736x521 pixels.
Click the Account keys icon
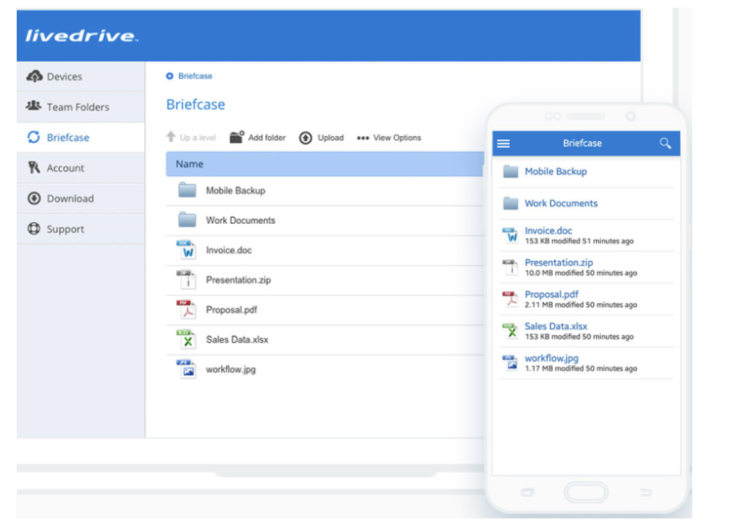(x=34, y=167)
